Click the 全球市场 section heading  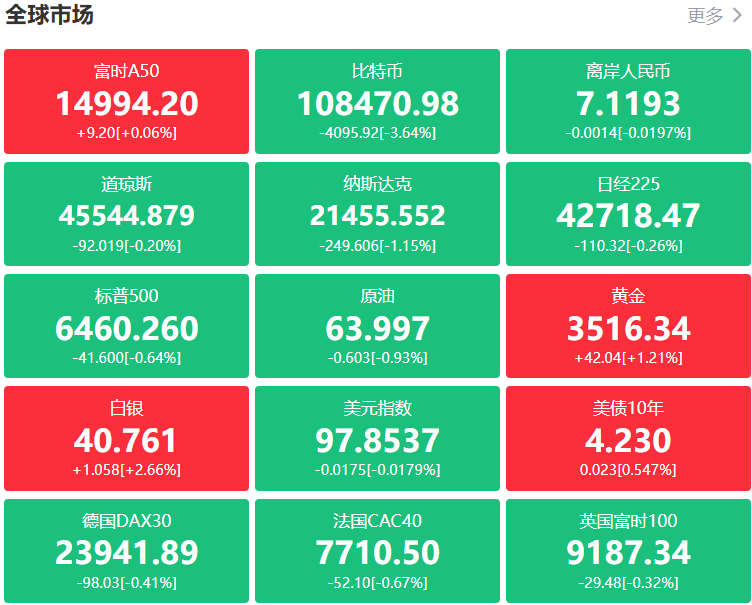(x=50, y=15)
